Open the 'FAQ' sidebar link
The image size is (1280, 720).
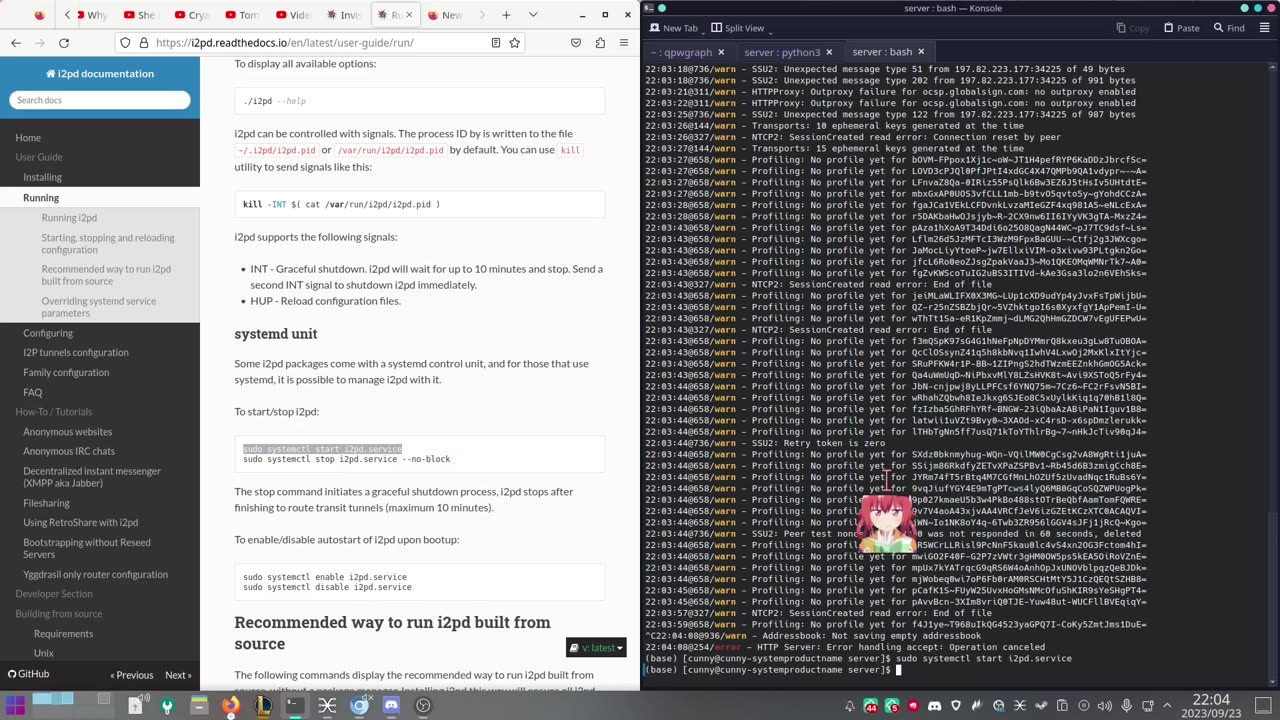[33, 393]
